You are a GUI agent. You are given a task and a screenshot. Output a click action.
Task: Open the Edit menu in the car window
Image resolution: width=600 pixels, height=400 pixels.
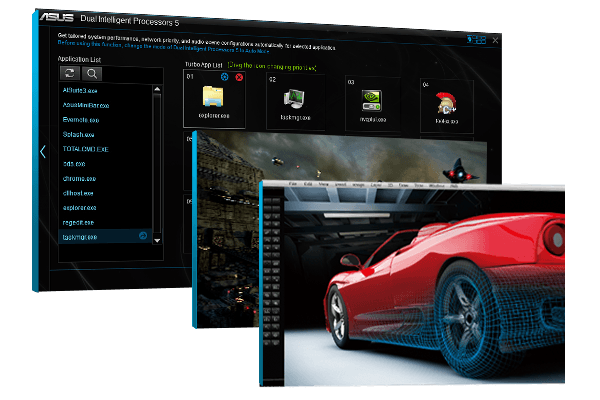(x=308, y=184)
